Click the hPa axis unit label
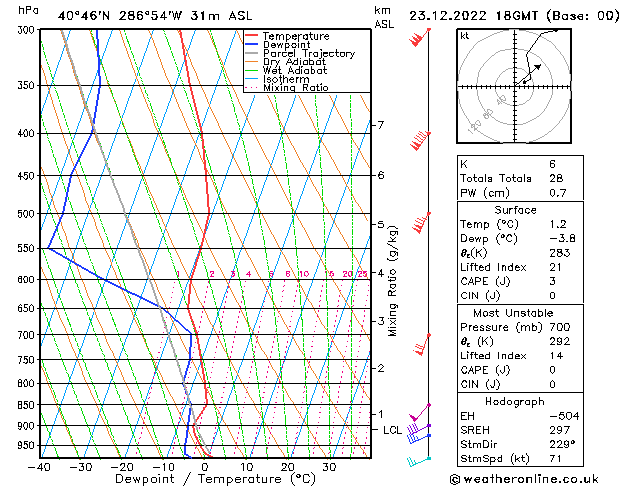Screen dimensions: 629x486 (28, 10)
